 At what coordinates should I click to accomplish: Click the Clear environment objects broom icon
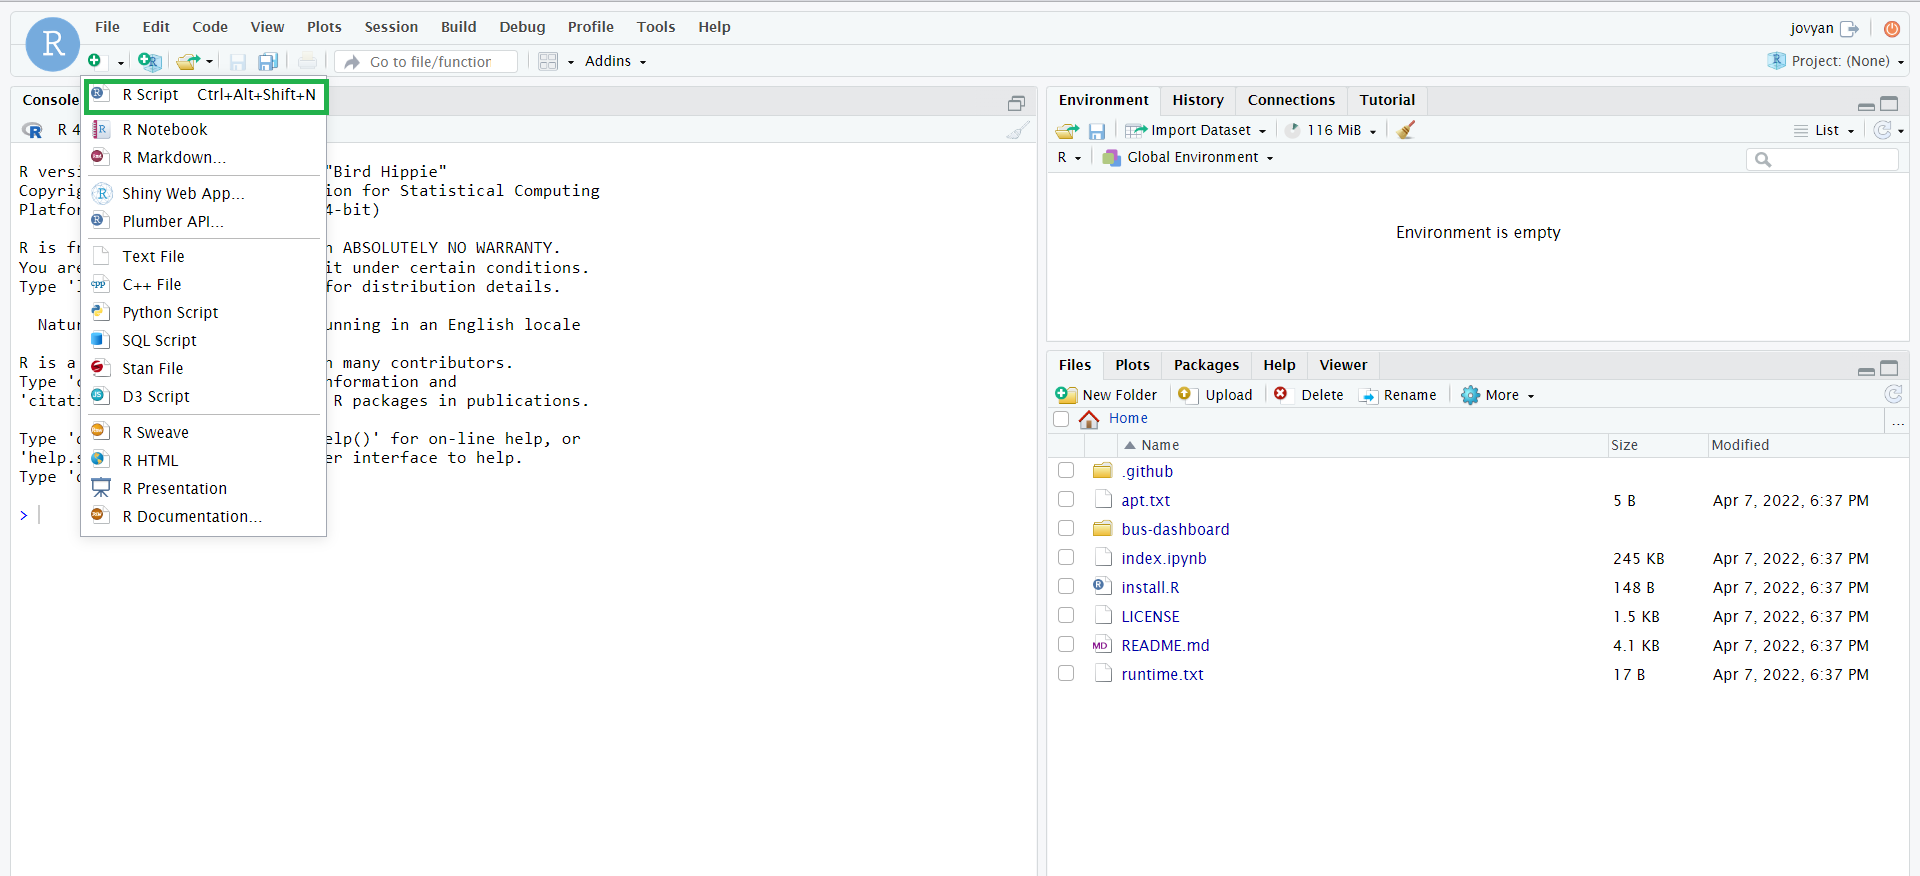click(x=1406, y=130)
